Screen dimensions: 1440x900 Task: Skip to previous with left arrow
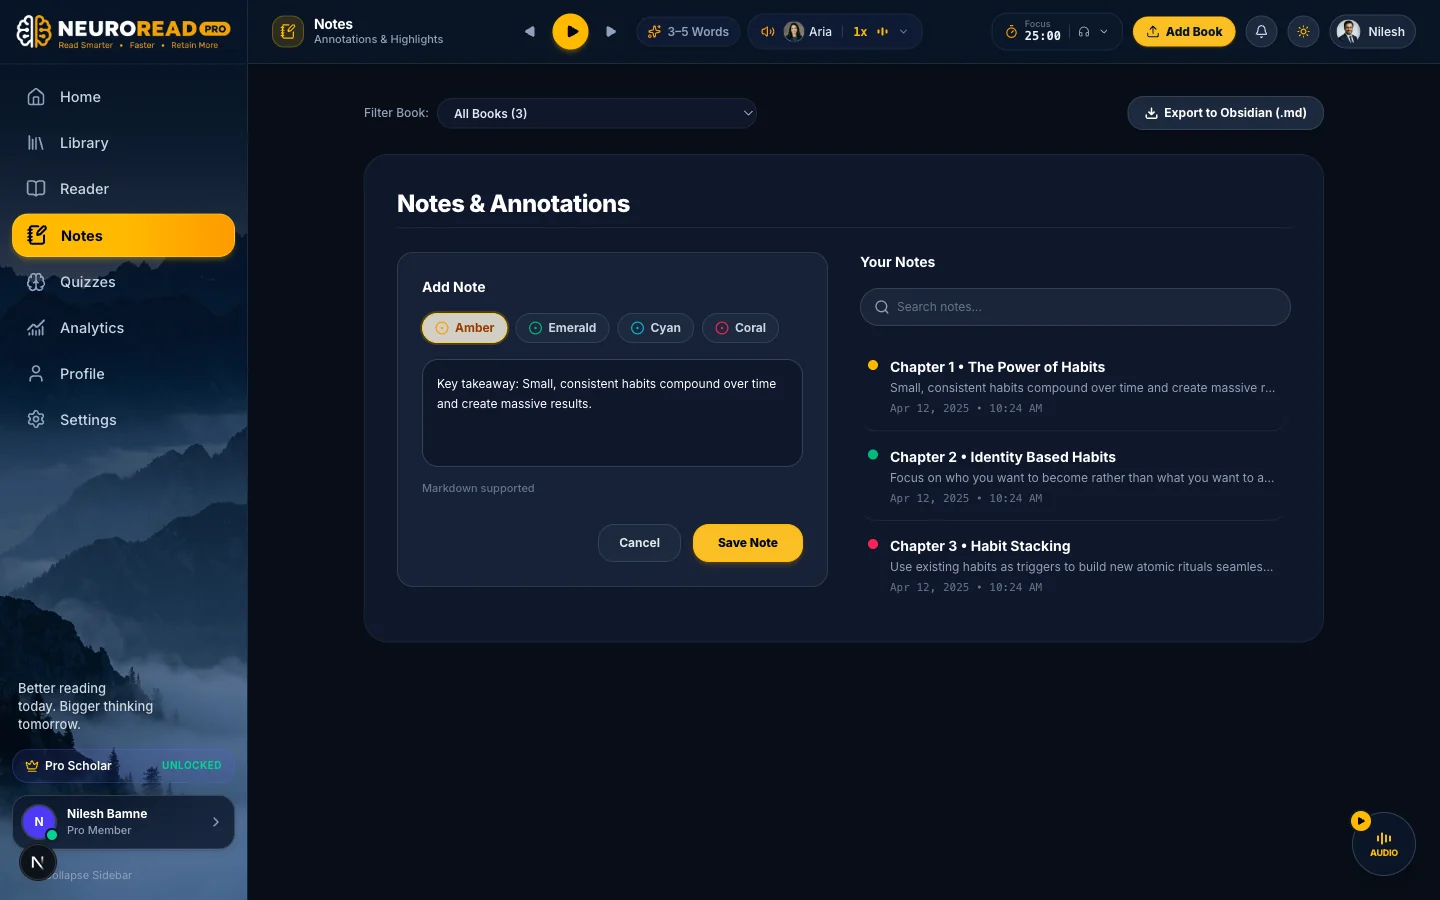(x=529, y=32)
